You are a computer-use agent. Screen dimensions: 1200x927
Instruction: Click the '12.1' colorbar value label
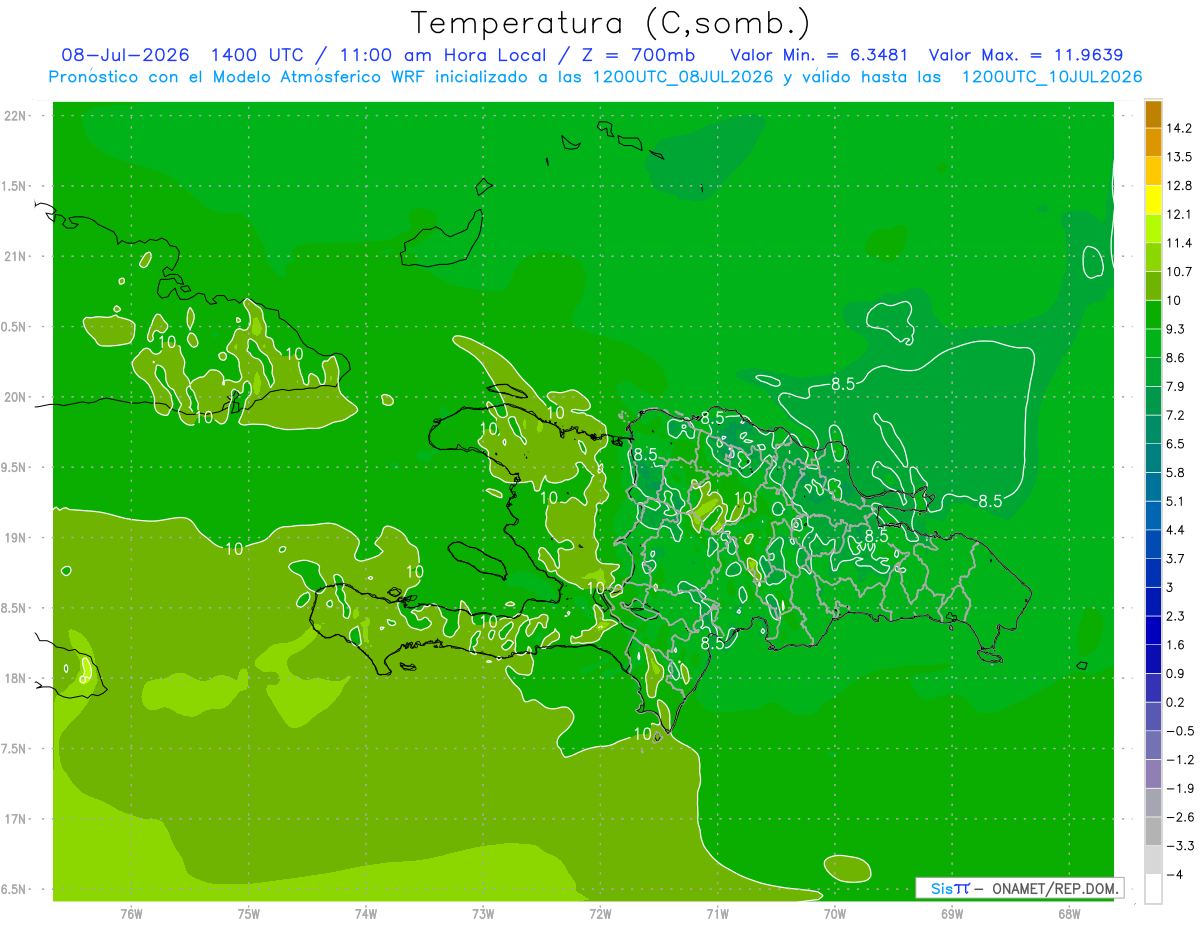(1179, 214)
